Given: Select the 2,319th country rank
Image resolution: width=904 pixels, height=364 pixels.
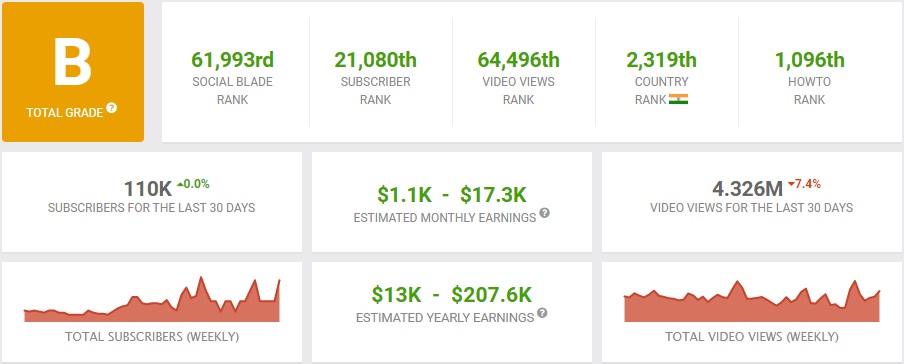Looking at the screenshot, I should [662, 59].
